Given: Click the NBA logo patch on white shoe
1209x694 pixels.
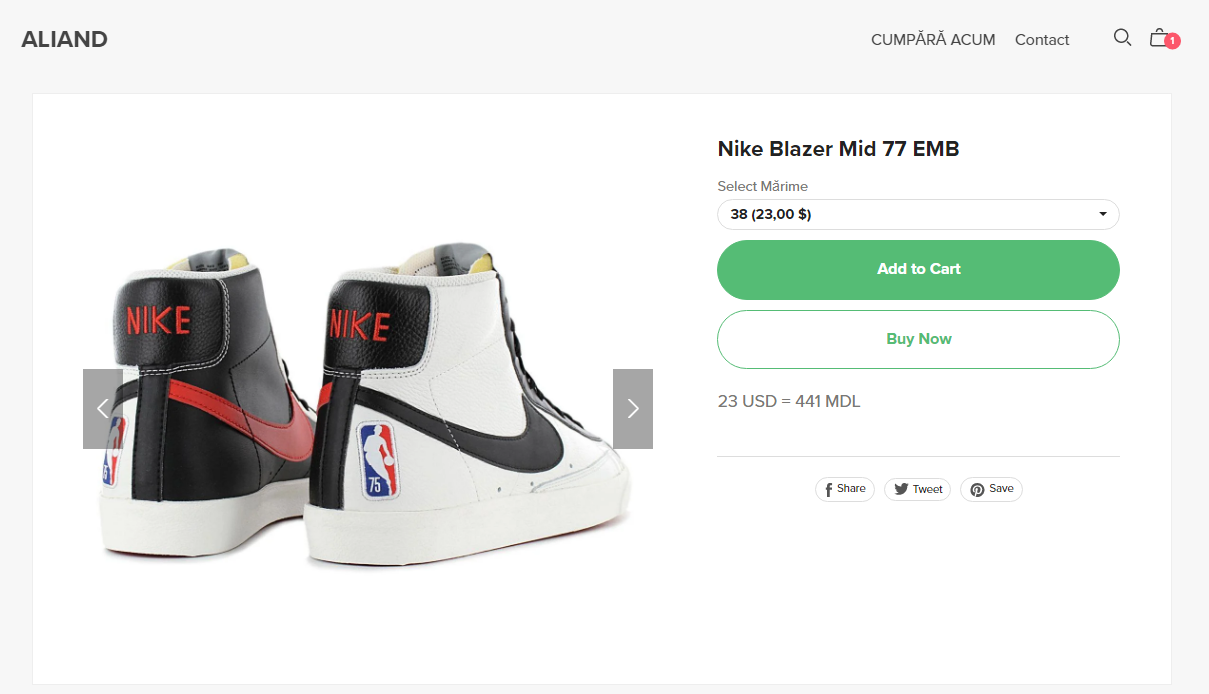Looking at the screenshot, I should coord(375,460).
